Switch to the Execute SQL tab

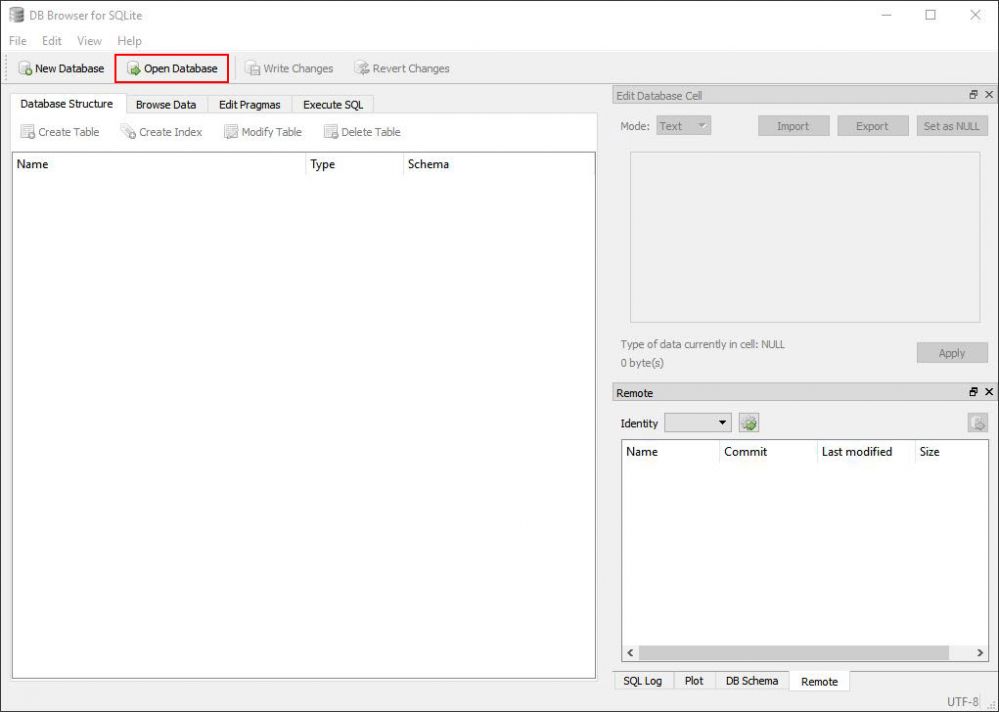[333, 104]
